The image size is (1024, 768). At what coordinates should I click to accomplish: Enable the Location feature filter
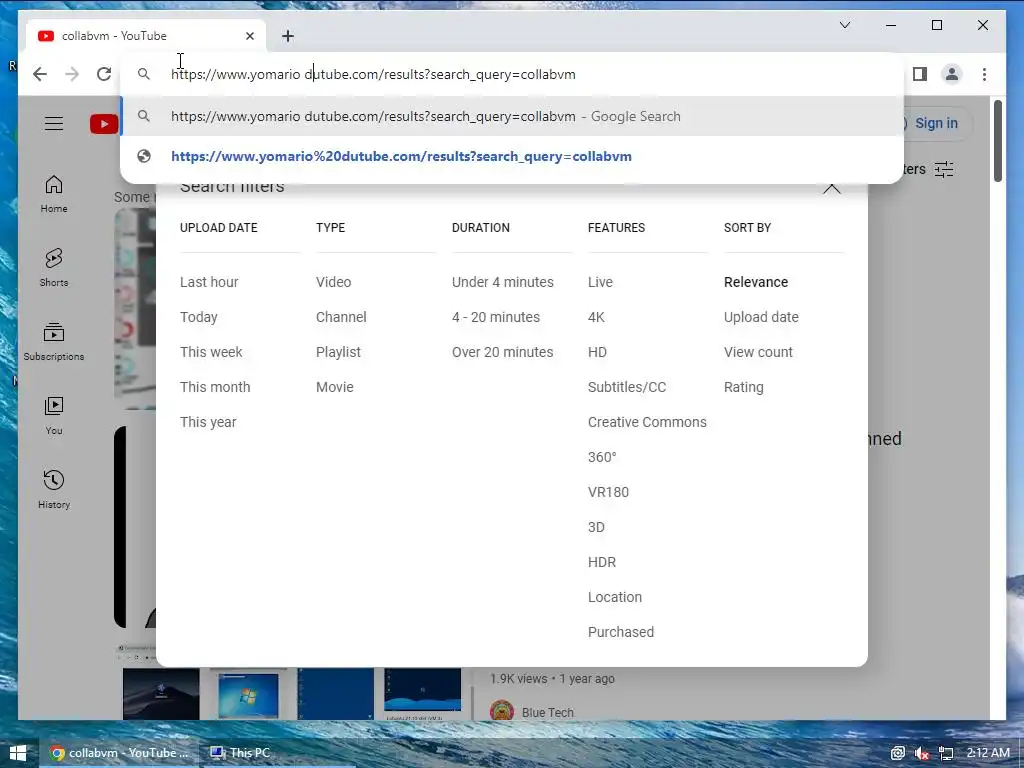tap(615, 597)
